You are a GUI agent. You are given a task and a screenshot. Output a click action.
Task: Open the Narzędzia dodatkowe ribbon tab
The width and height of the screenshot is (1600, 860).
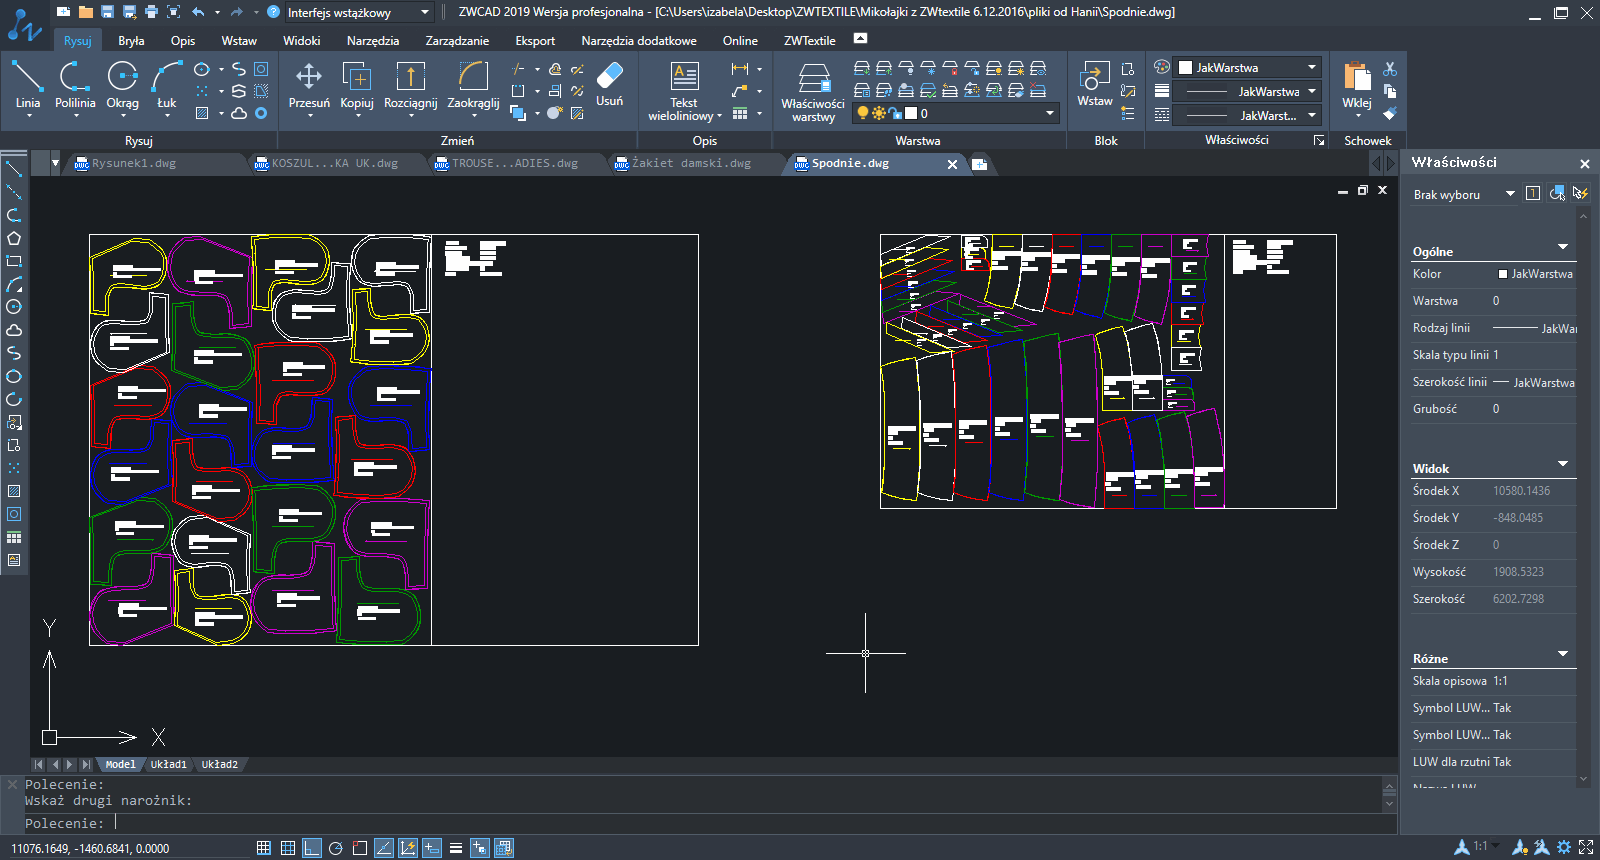[x=639, y=41]
